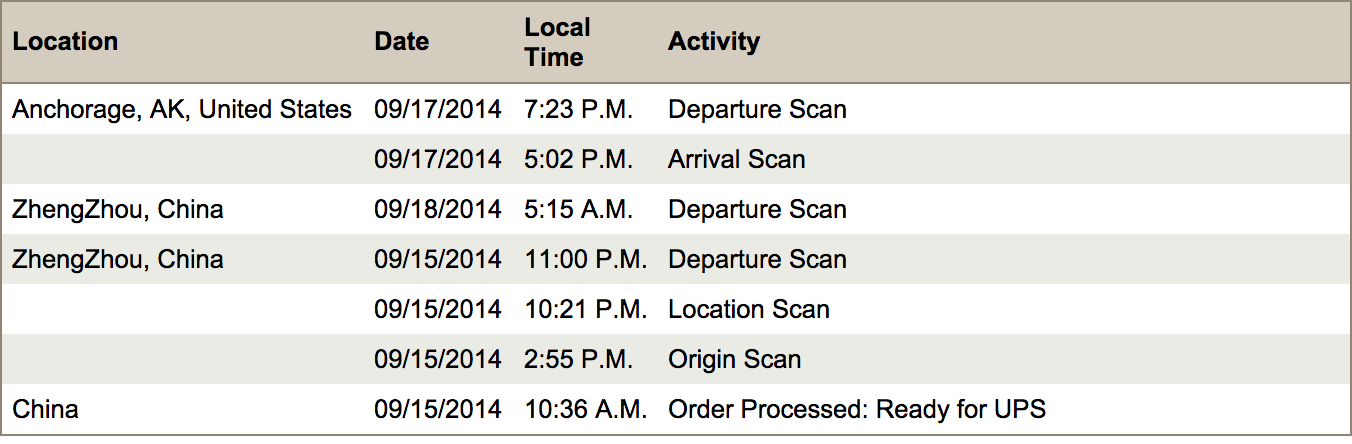Select the 10:21 P.M. time cell
1352x444 pixels.
coord(586,310)
